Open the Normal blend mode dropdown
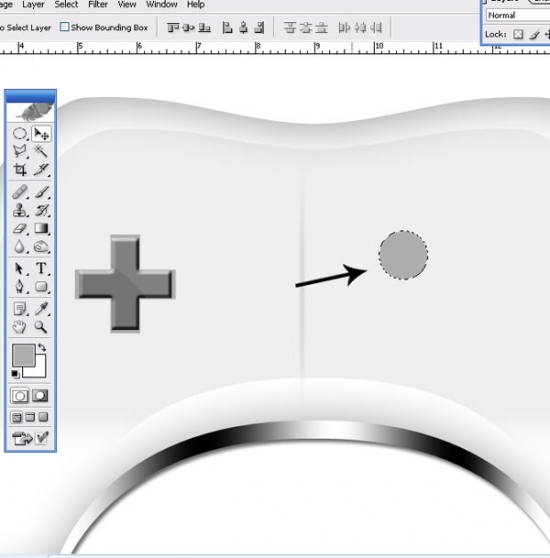Image resolution: width=550 pixels, height=558 pixels. pos(518,15)
